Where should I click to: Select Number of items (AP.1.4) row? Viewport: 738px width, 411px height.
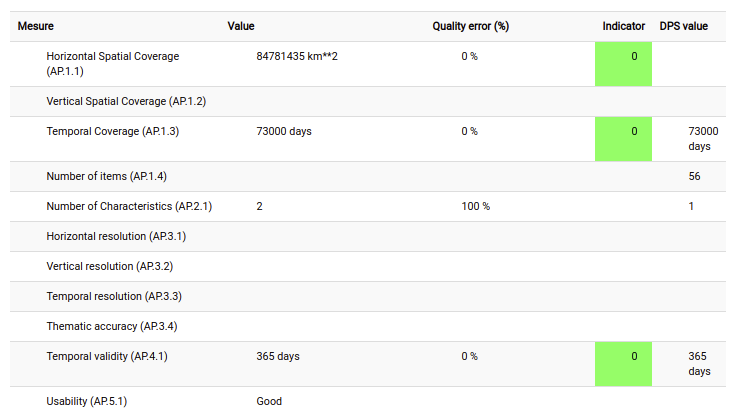click(x=368, y=177)
